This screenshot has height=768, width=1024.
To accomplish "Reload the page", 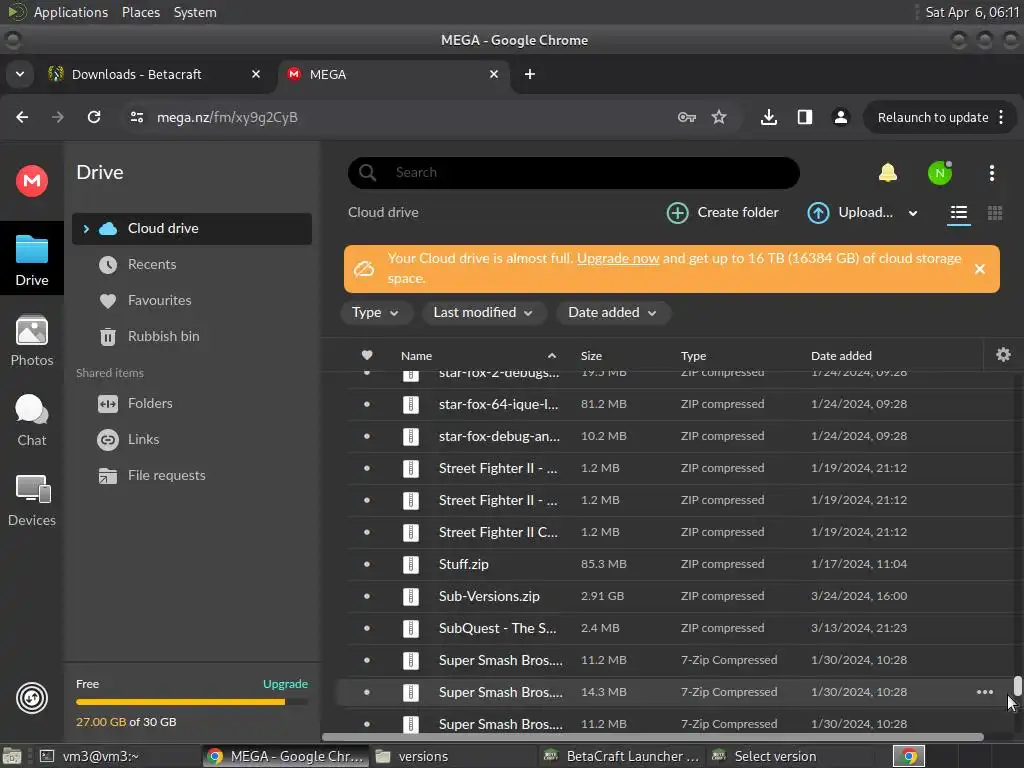I will coord(94,117).
